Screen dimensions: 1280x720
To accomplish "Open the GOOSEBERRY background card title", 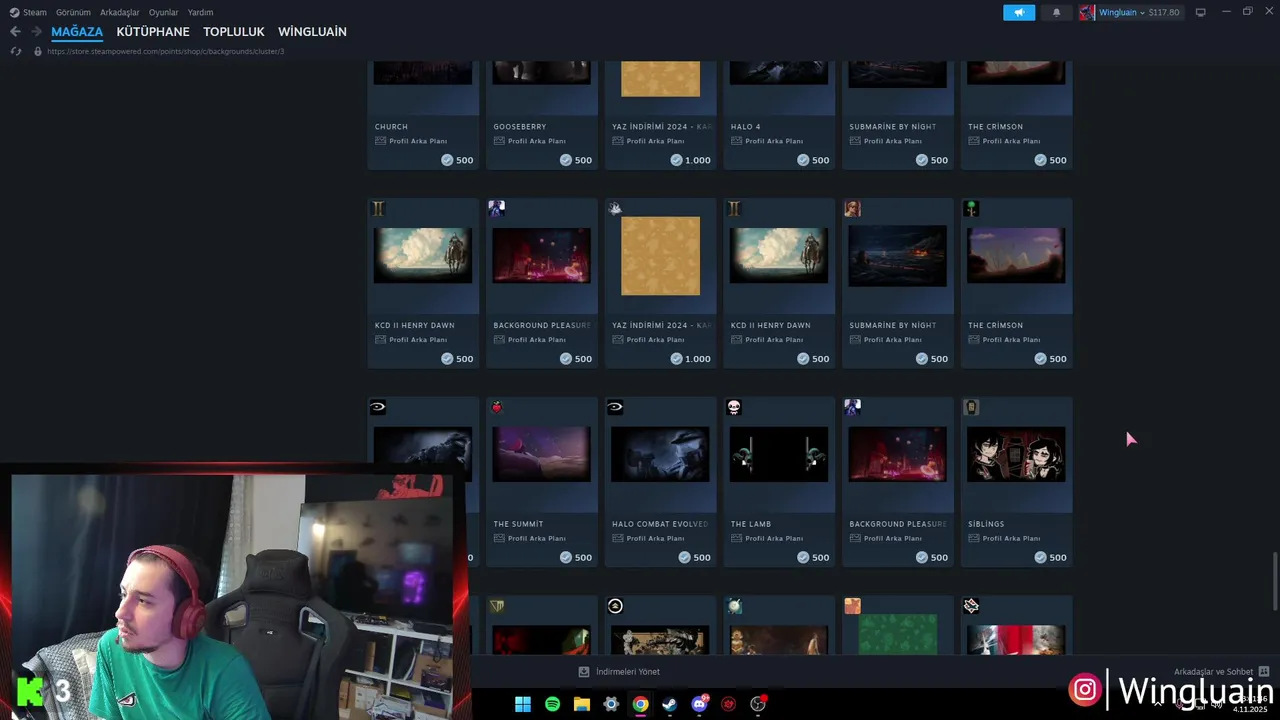I will [x=519, y=127].
